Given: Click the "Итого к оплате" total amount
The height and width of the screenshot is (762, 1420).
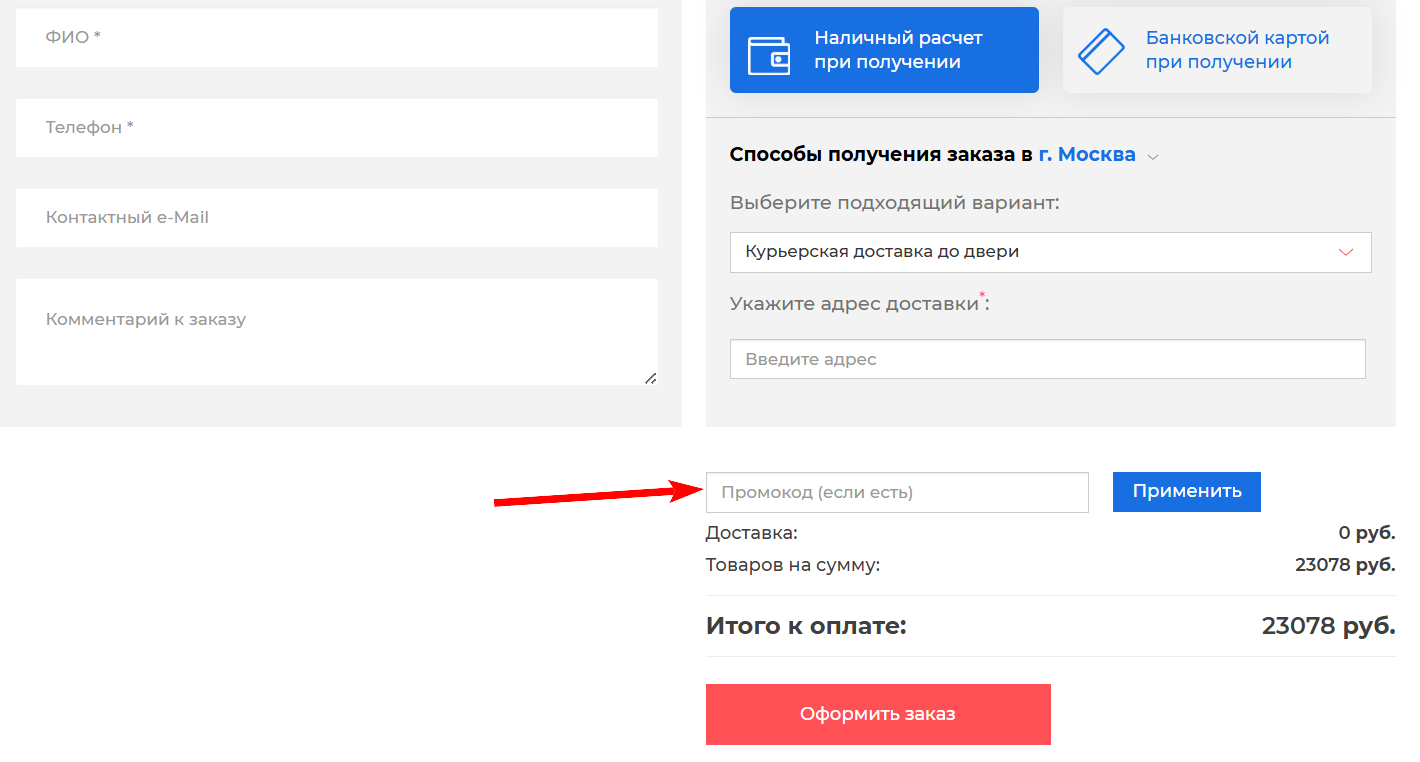Looking at the screenshot, I should click(x=1327, y=626).
